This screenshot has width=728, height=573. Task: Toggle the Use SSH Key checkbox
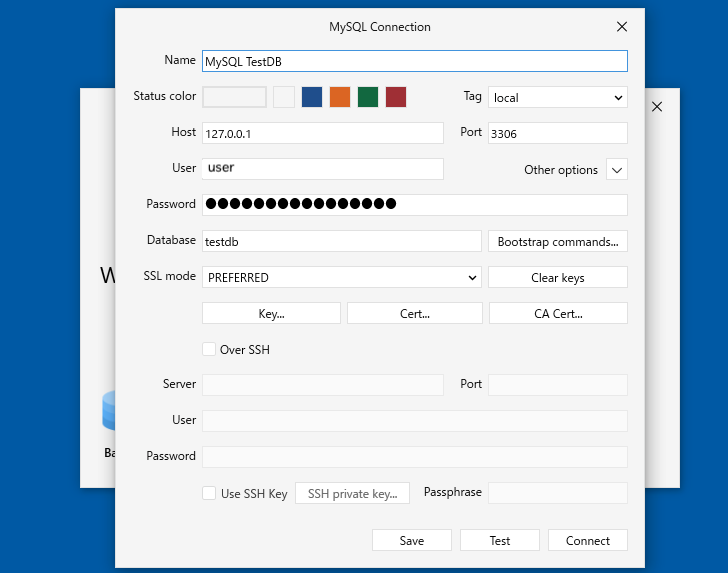tap(209, 493)
